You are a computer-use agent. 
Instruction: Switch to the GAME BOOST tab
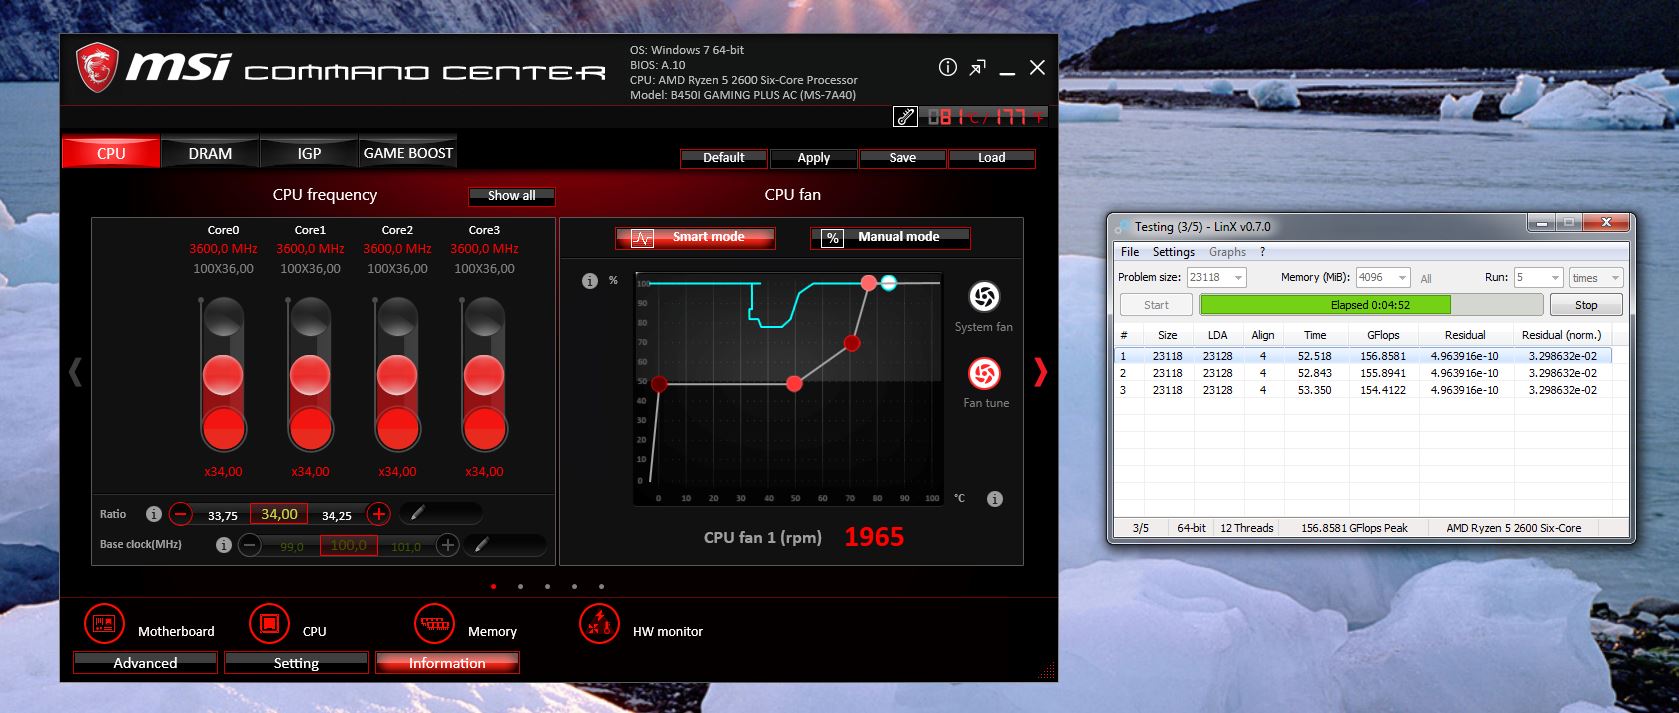click(408, 153)
